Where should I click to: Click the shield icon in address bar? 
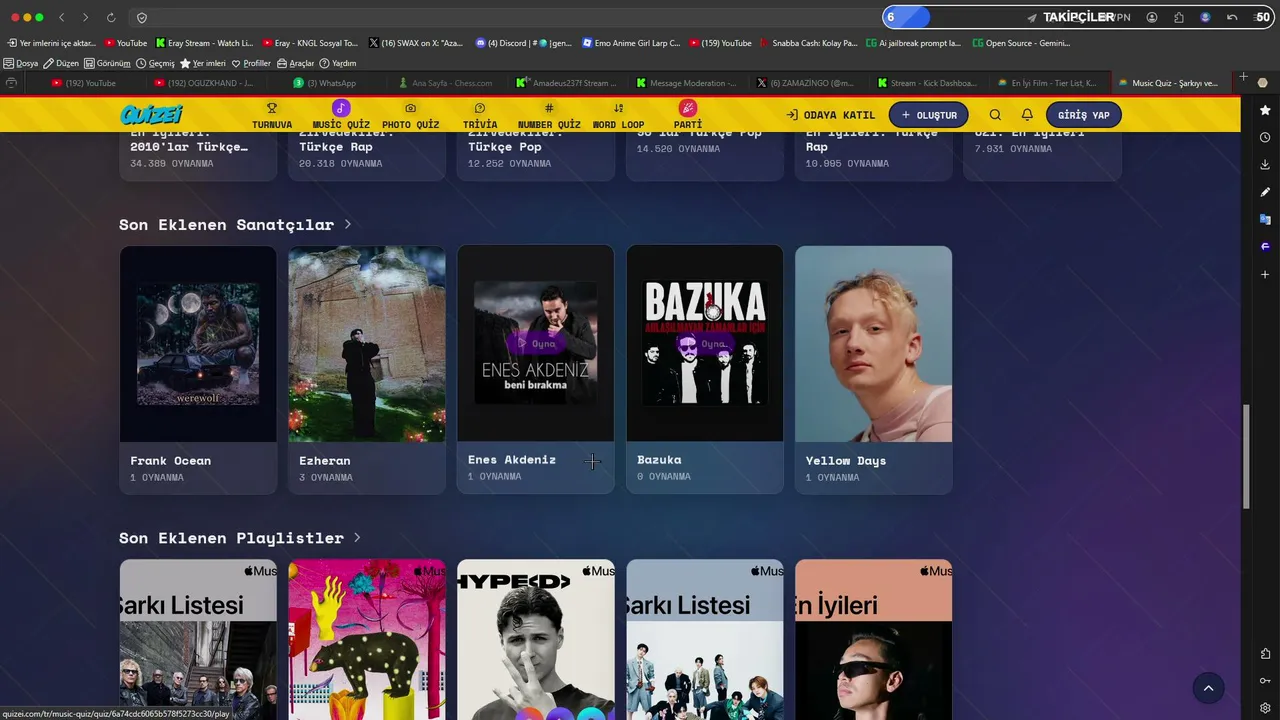click(141, 18)
